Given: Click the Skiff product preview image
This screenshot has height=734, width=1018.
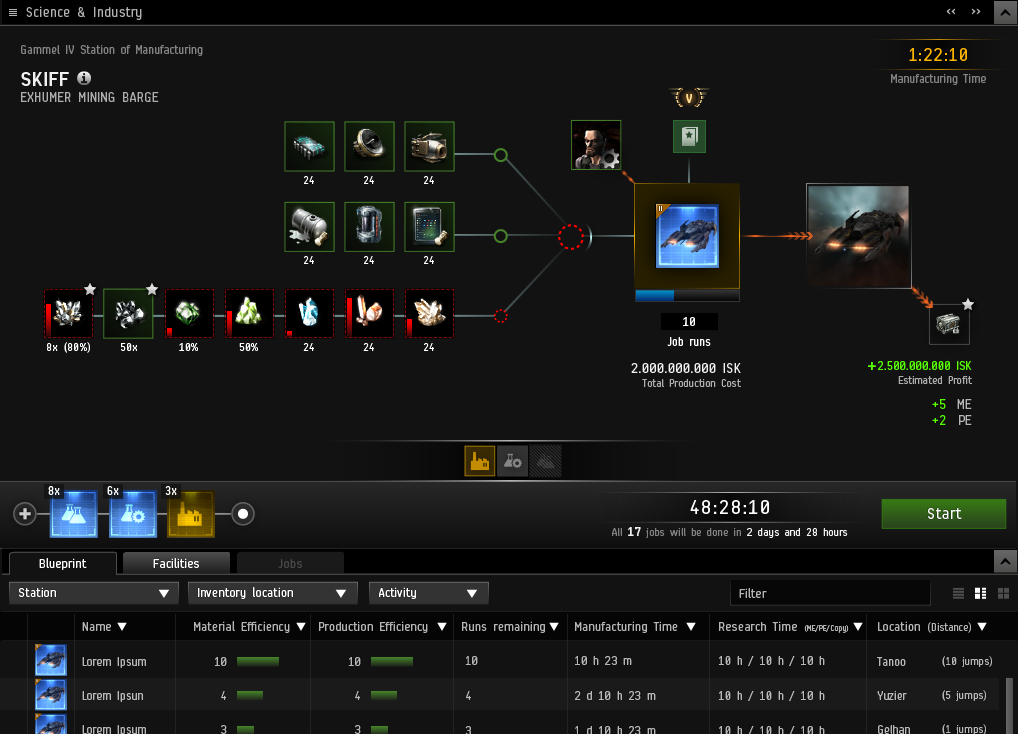Looking at the screenshot, I should [858, 236].
